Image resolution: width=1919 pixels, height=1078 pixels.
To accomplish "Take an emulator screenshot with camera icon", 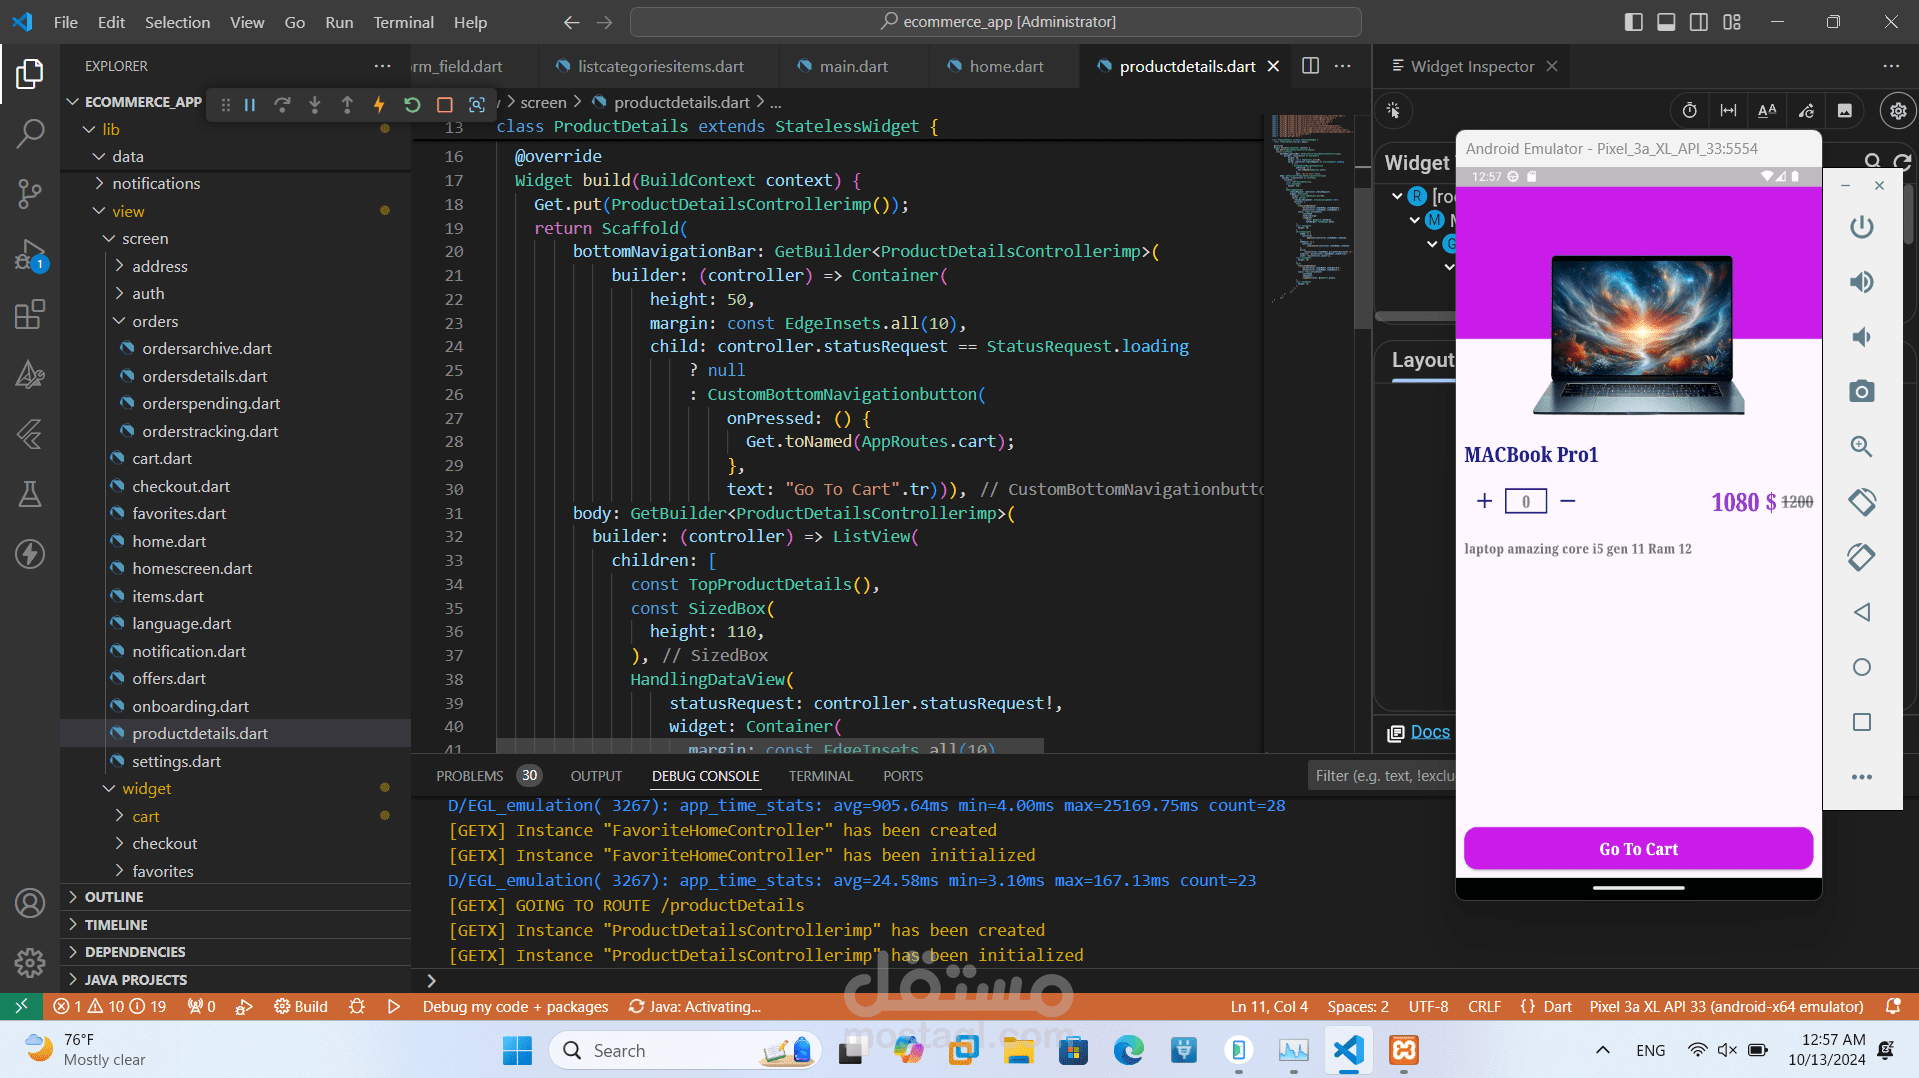I will [1861, 391].
